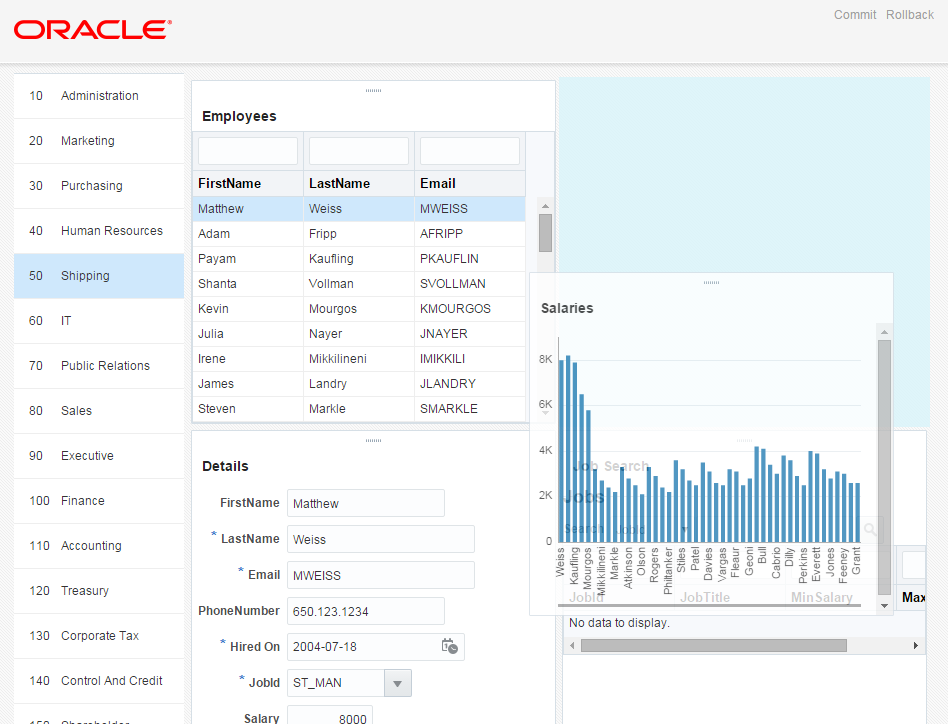Select the Treasury department
This screenshot has height=724, width=948.
coord(99,591)
